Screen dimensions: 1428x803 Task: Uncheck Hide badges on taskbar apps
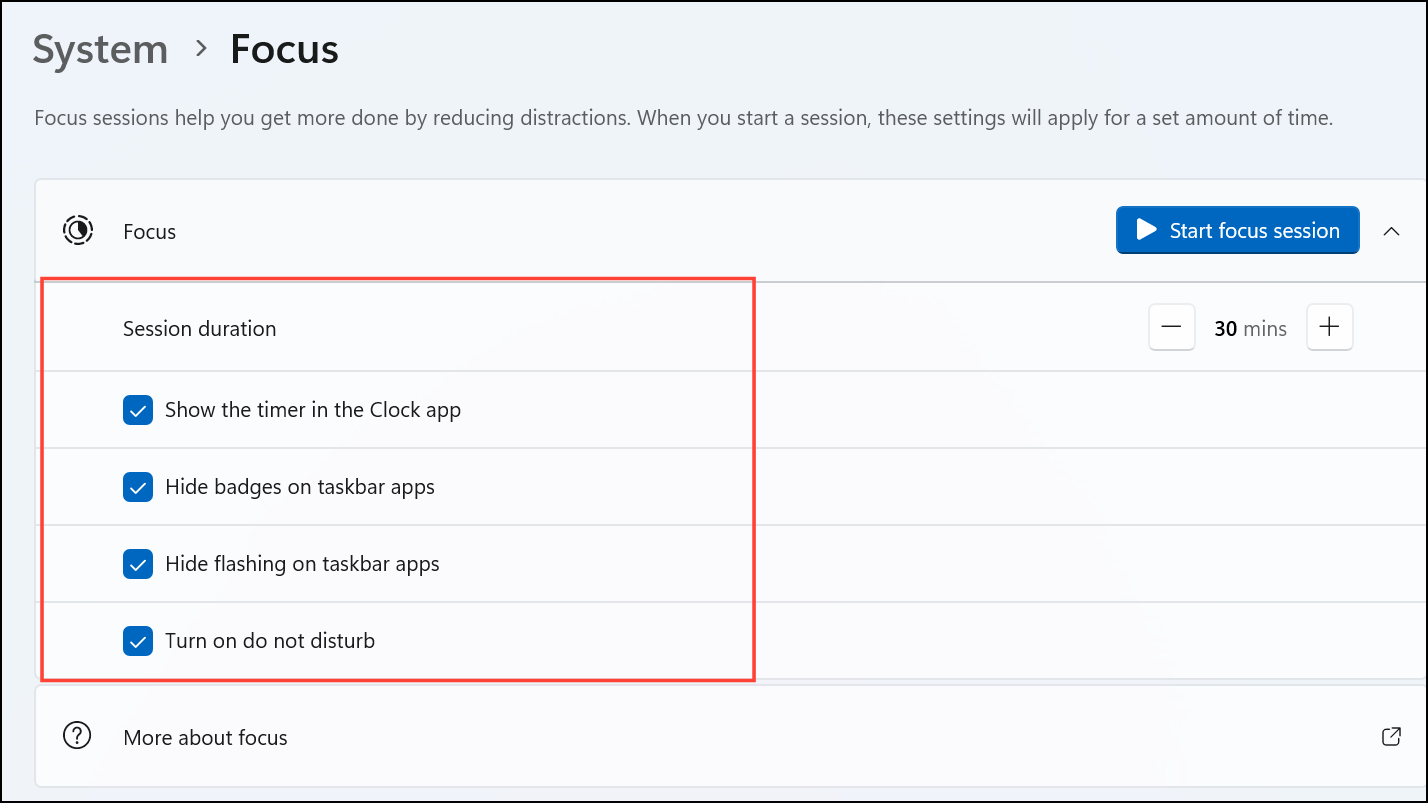click(x=138, y=487)
